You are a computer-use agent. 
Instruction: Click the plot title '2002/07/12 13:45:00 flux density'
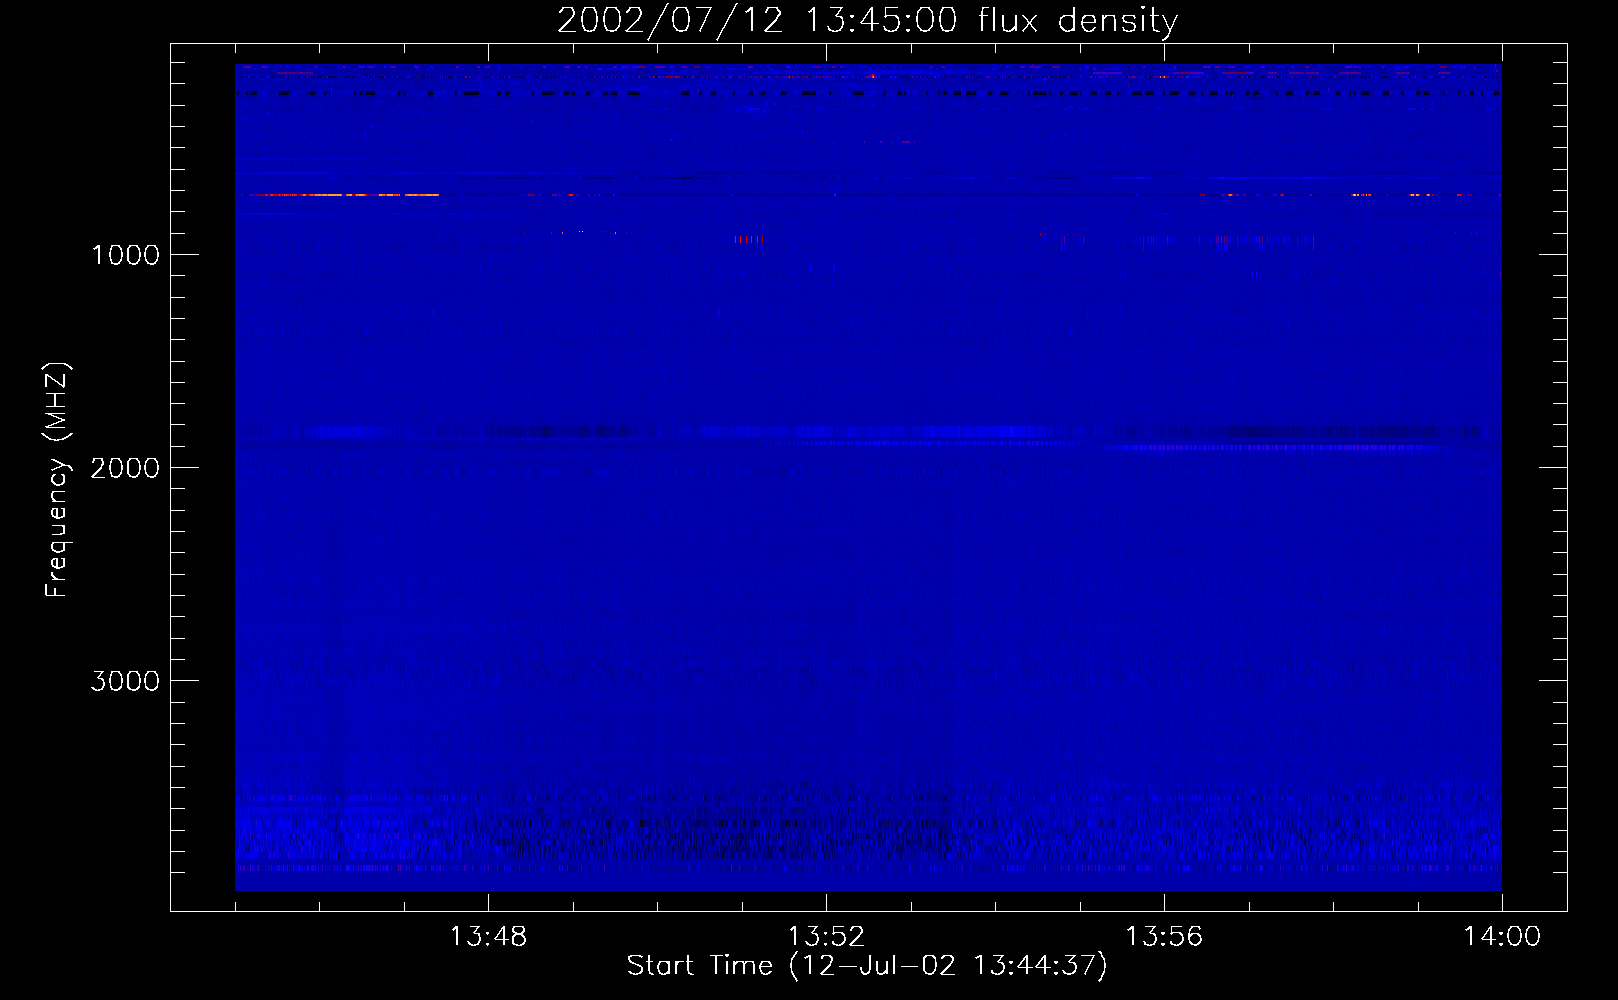coord(867,21)
